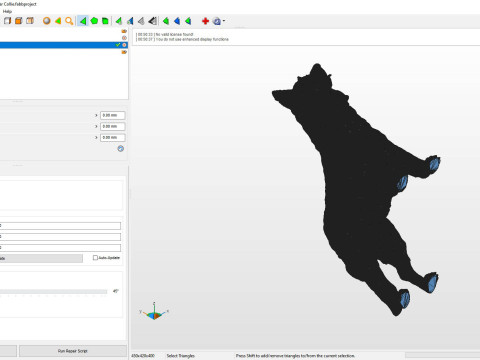480x360 pixels.
Task: Click the black striped triangle icon
Action: tap(153, 21)
